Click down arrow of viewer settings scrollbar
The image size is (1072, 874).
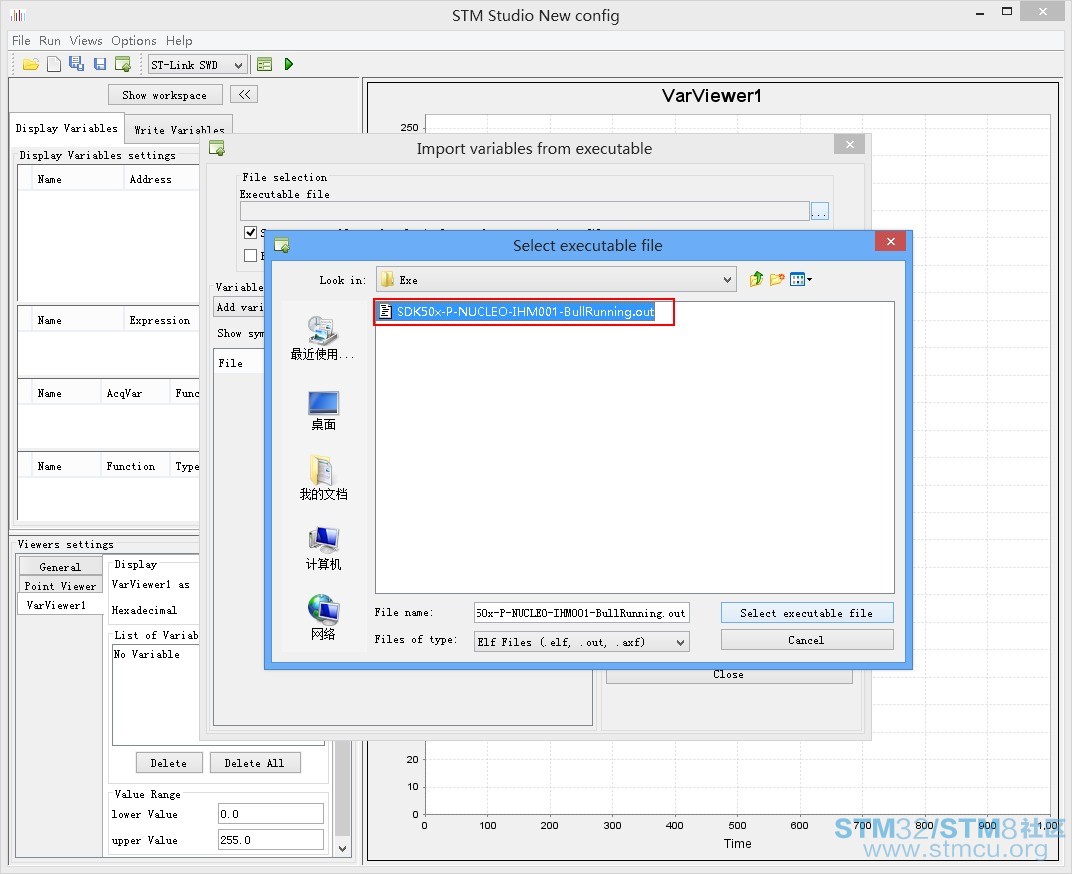(x=343, y=848)
